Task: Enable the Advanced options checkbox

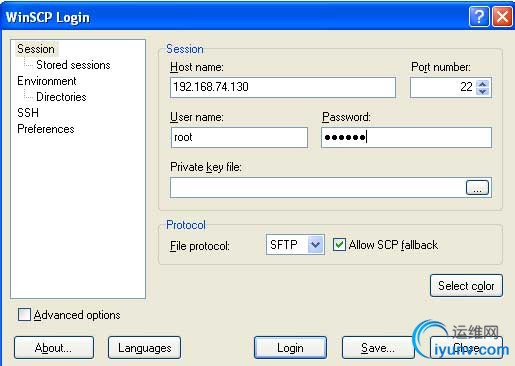Action: 24,315
